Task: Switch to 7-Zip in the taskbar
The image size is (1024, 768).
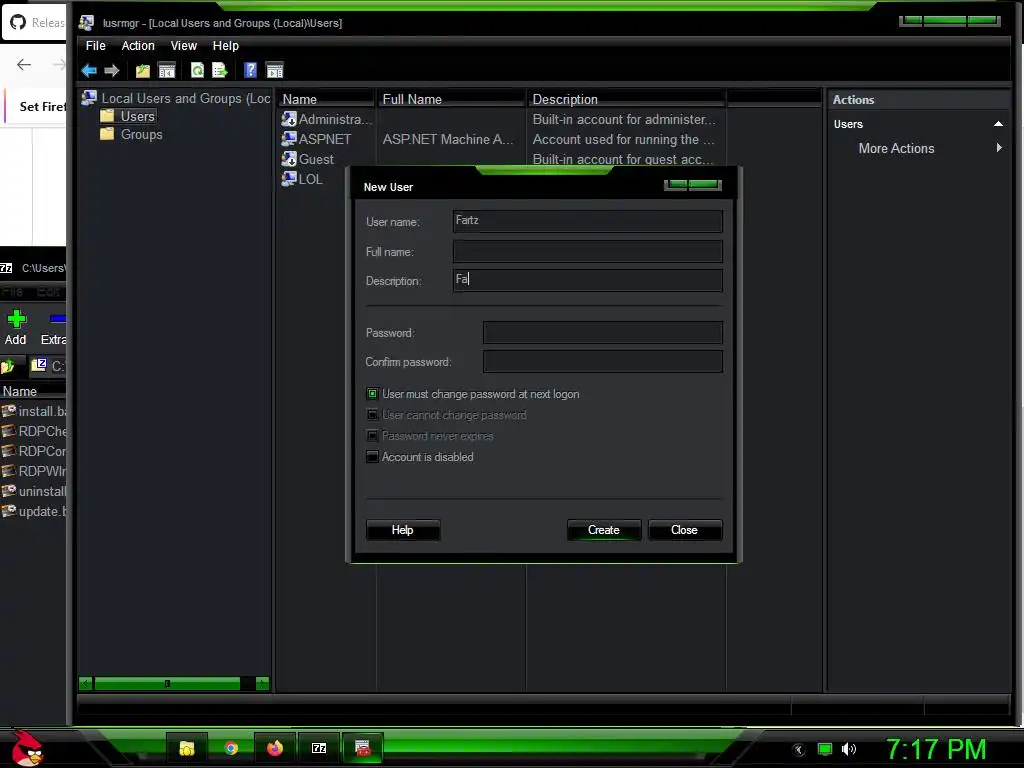Action: coord(319,748)
